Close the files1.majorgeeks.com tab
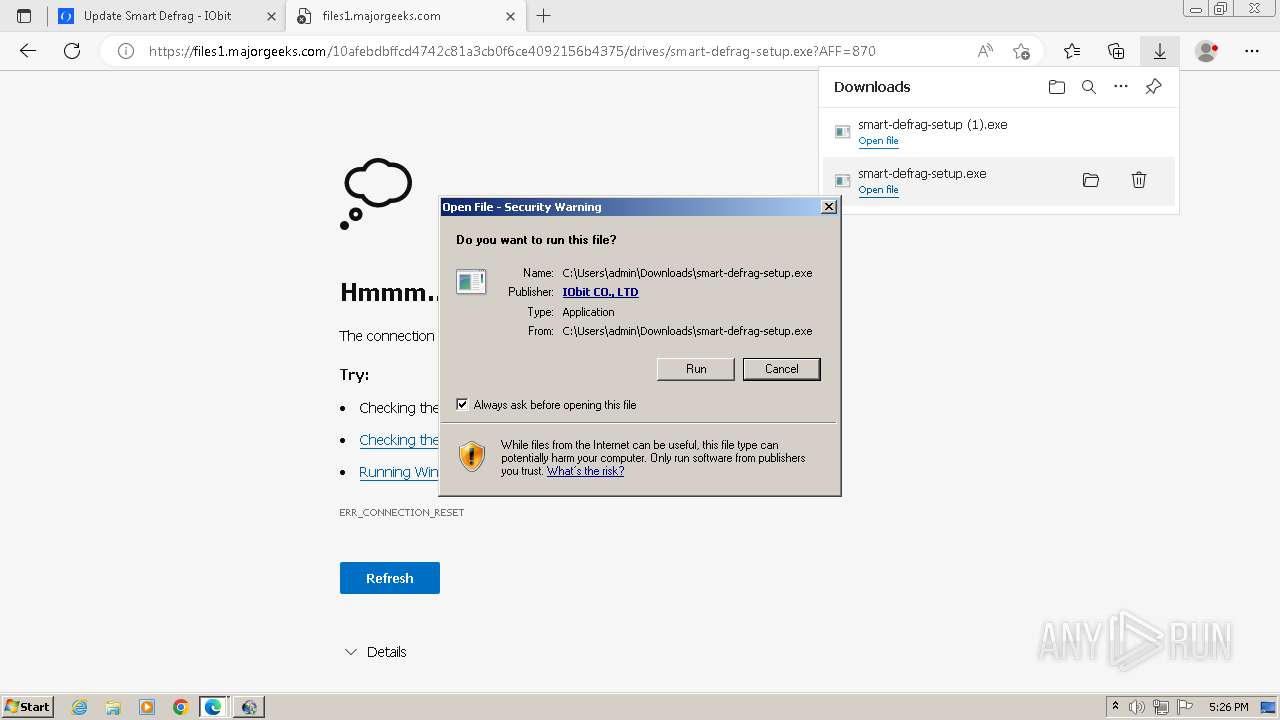Screen dimensions: 1280x720 pyautogui.click(x=510, y=16)
